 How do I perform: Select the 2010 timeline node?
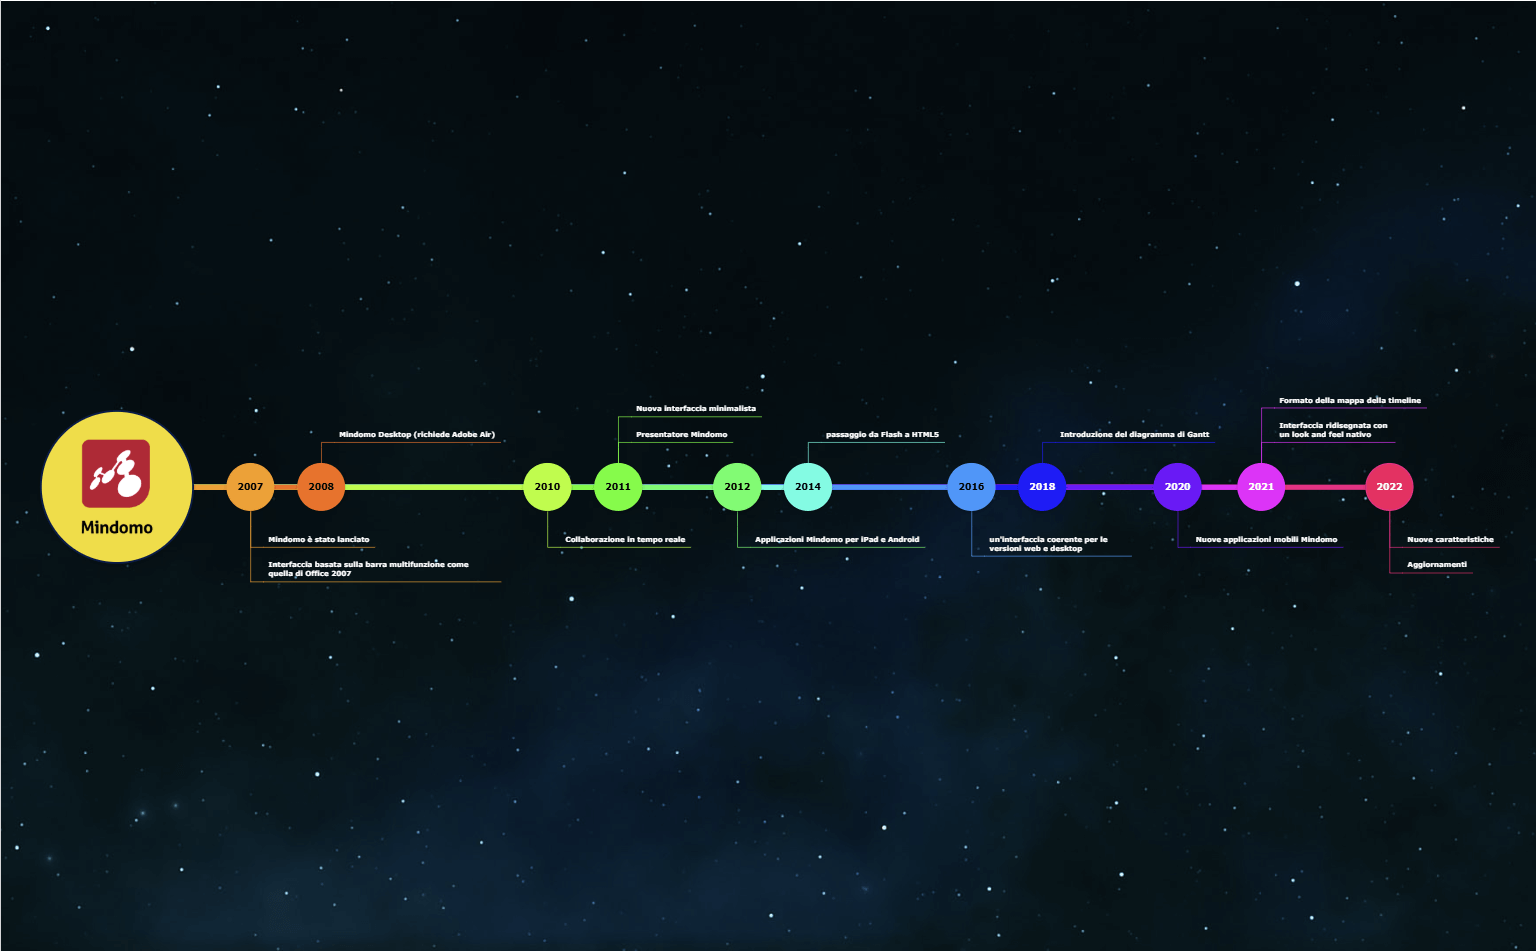547,487
